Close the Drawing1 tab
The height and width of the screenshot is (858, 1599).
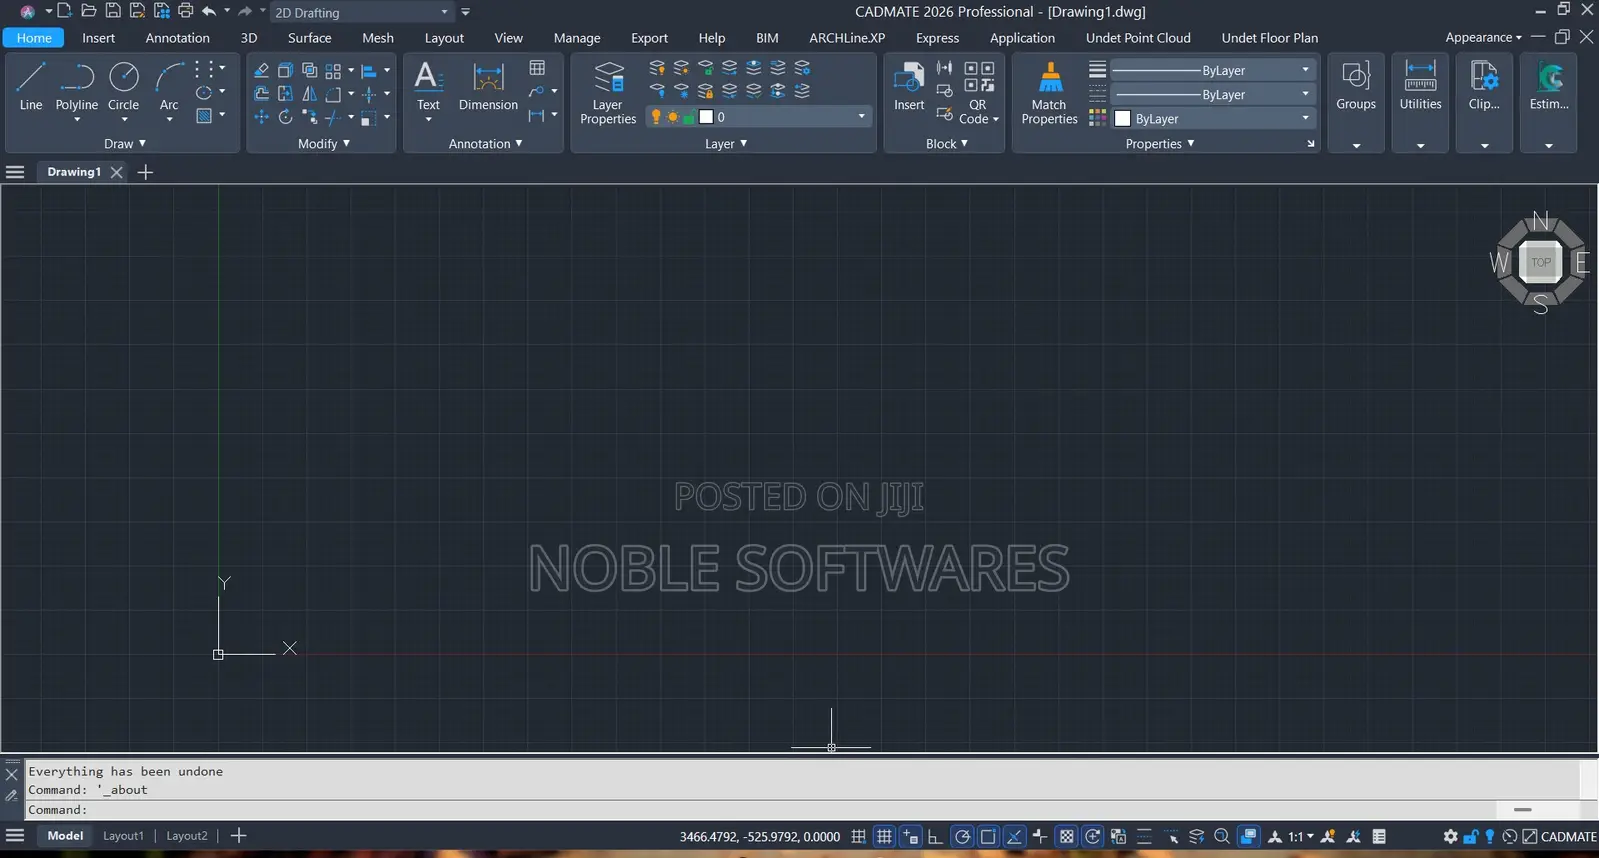pyautogui.click(x=116, y=172)
